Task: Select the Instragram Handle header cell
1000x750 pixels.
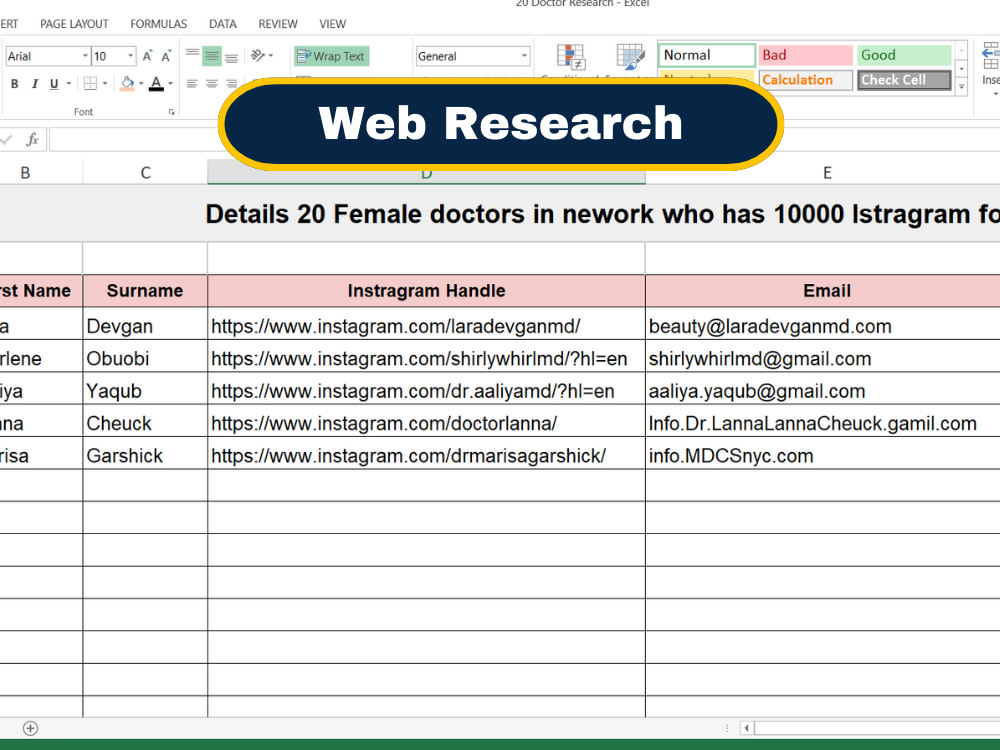Action: [426, 291]
